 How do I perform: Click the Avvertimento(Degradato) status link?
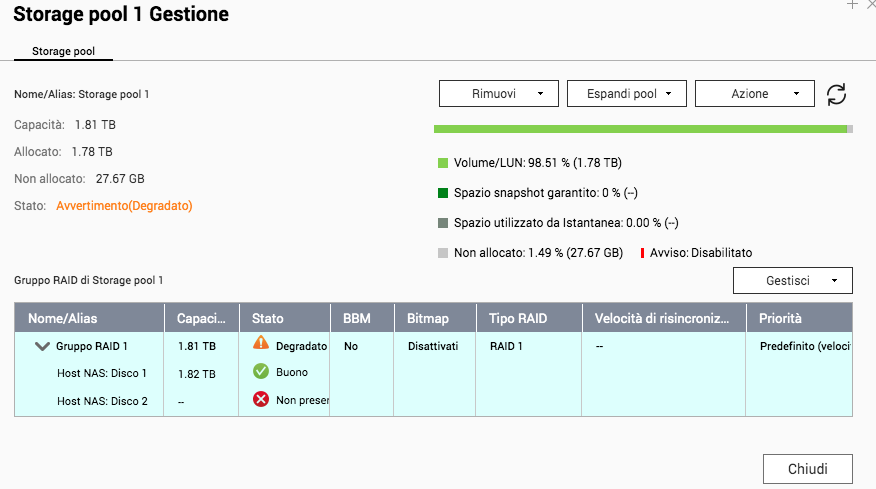(x=124, y=206)
